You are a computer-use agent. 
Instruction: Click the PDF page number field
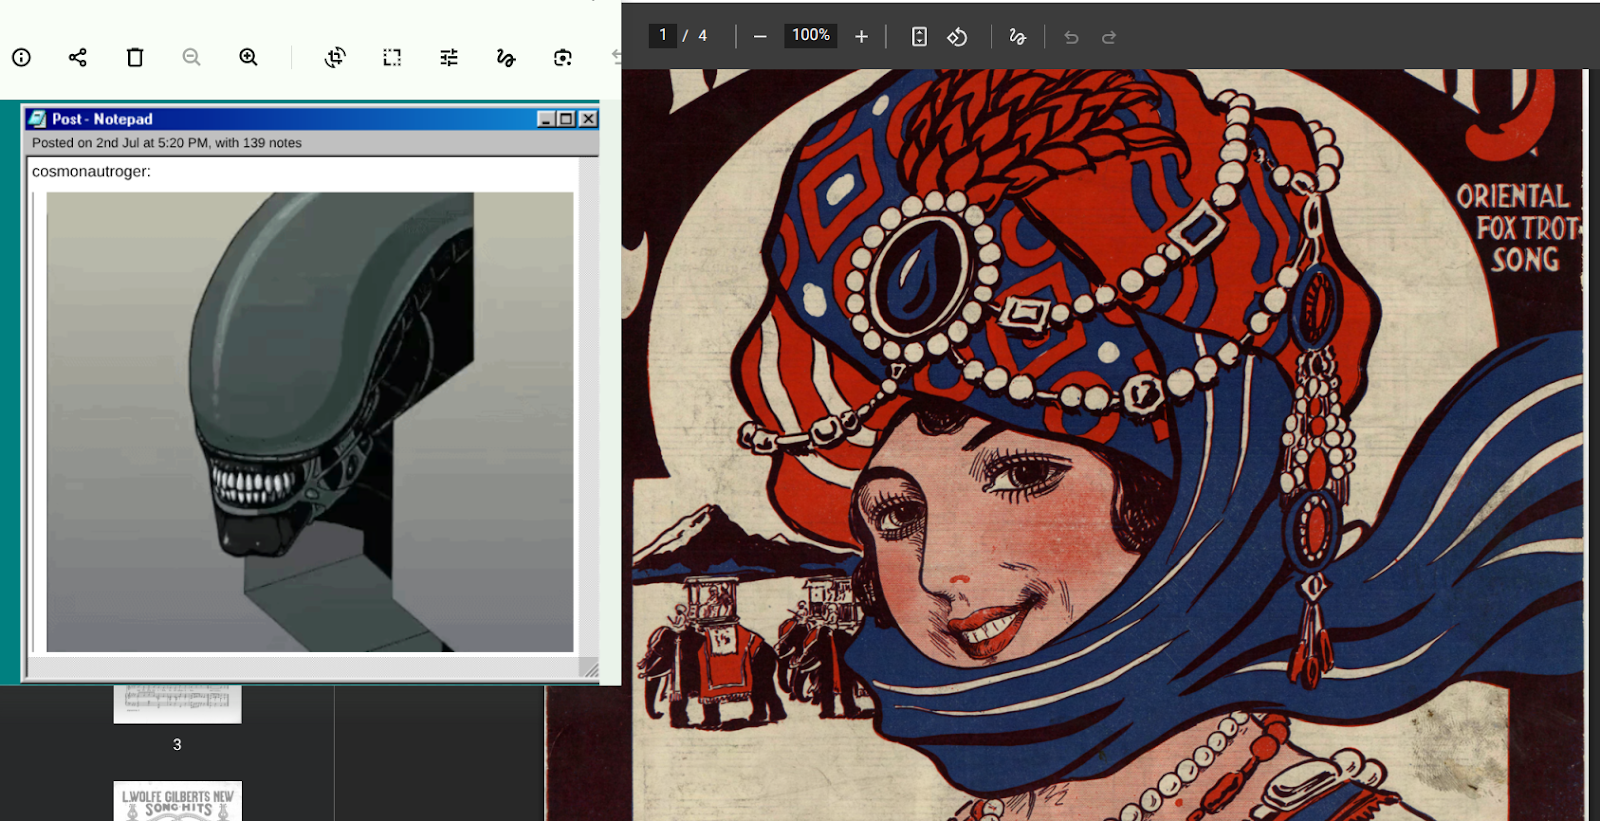tap(662, 35)
